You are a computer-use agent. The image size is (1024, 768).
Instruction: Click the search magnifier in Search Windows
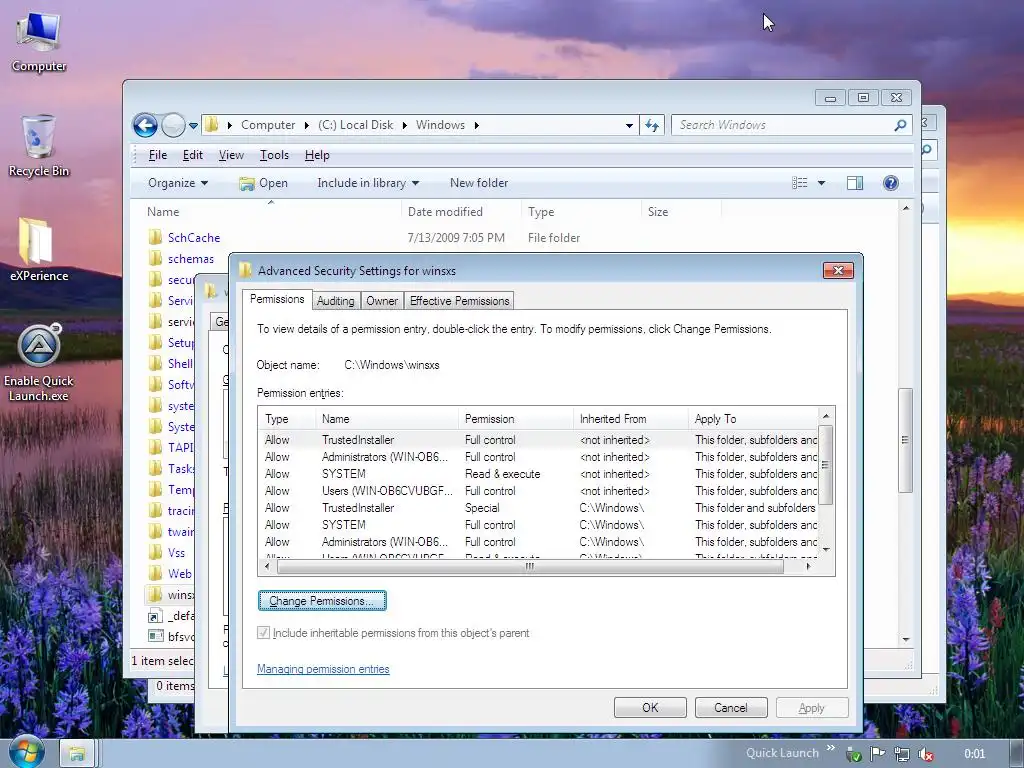900,125
